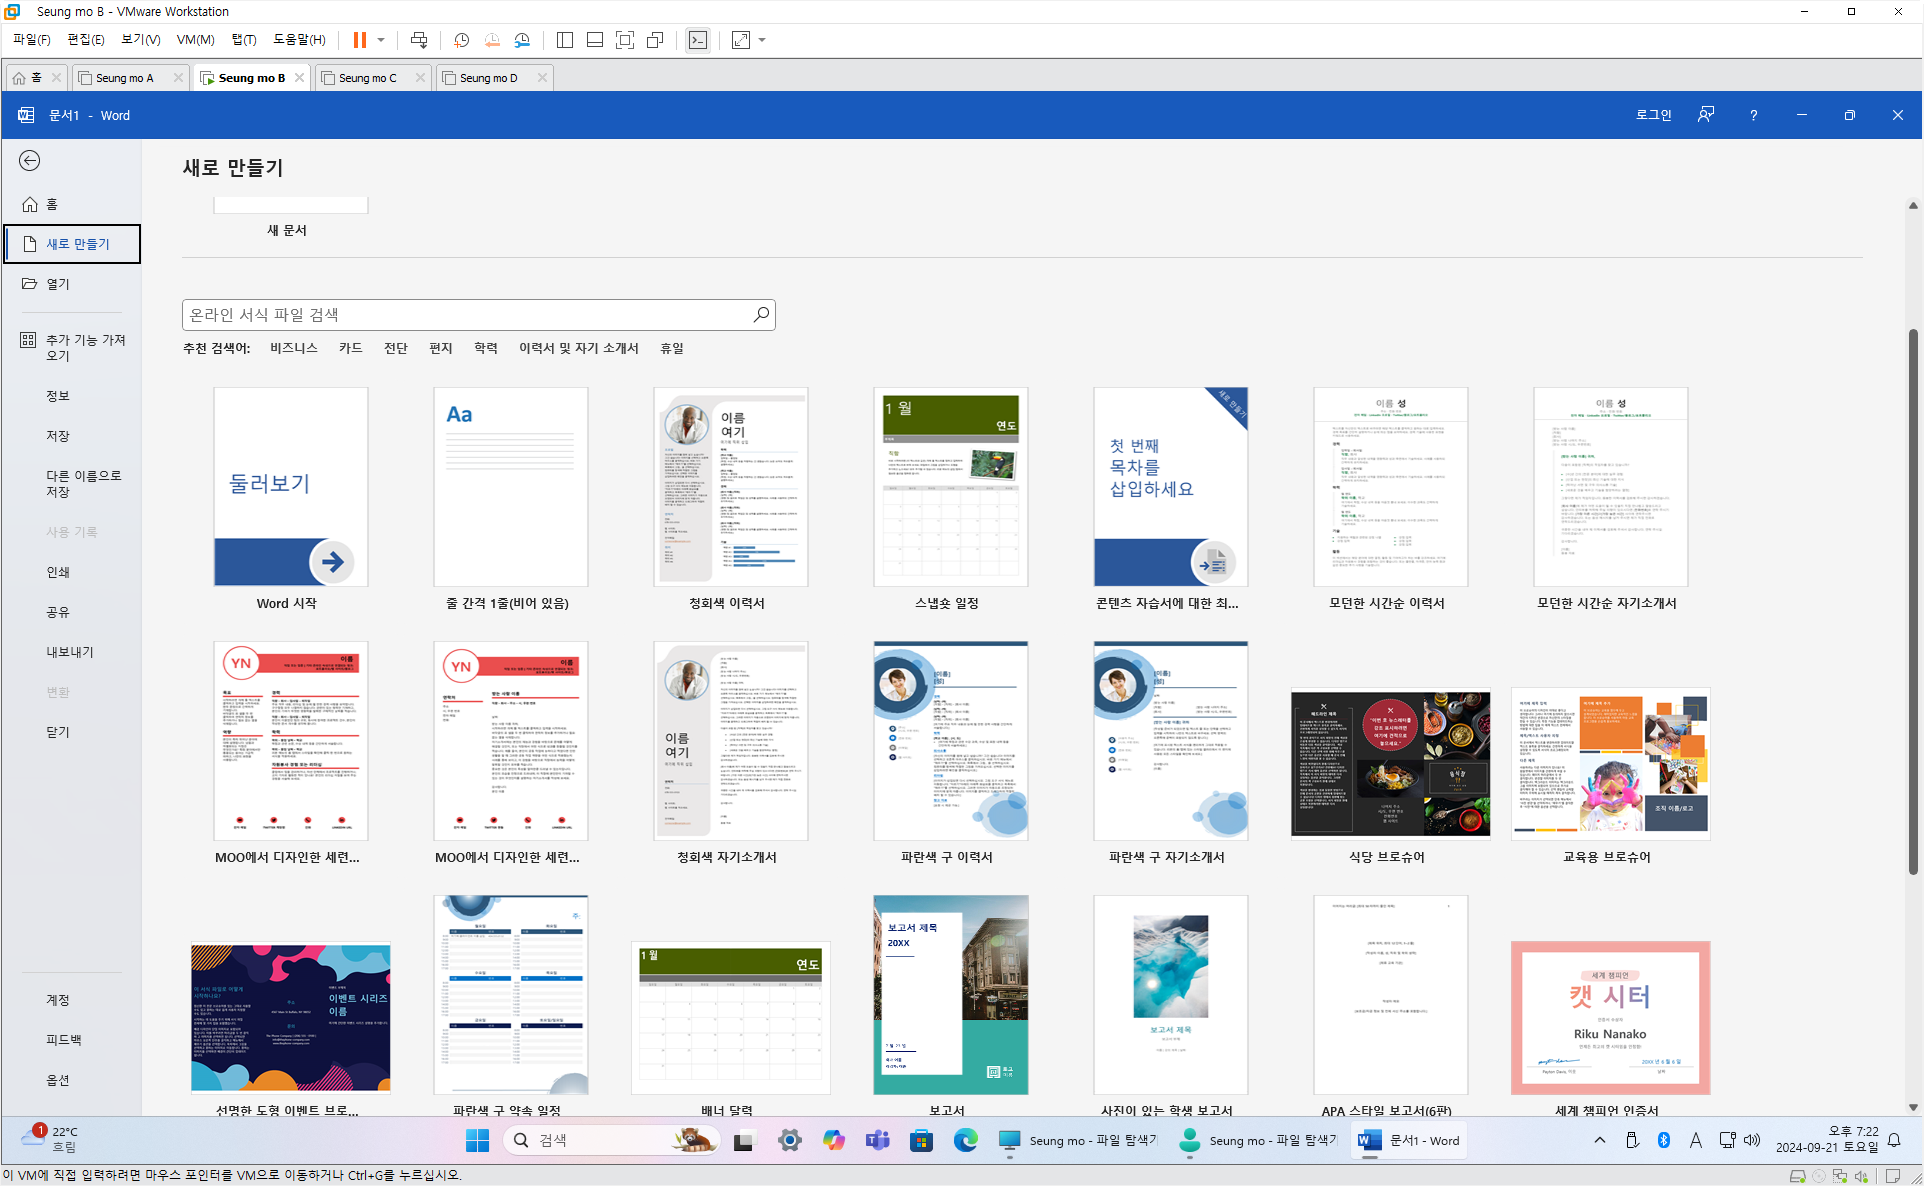Enter VMware full screen mode icon
This screenshot has height=1186, width=1924.
(625, 40)
